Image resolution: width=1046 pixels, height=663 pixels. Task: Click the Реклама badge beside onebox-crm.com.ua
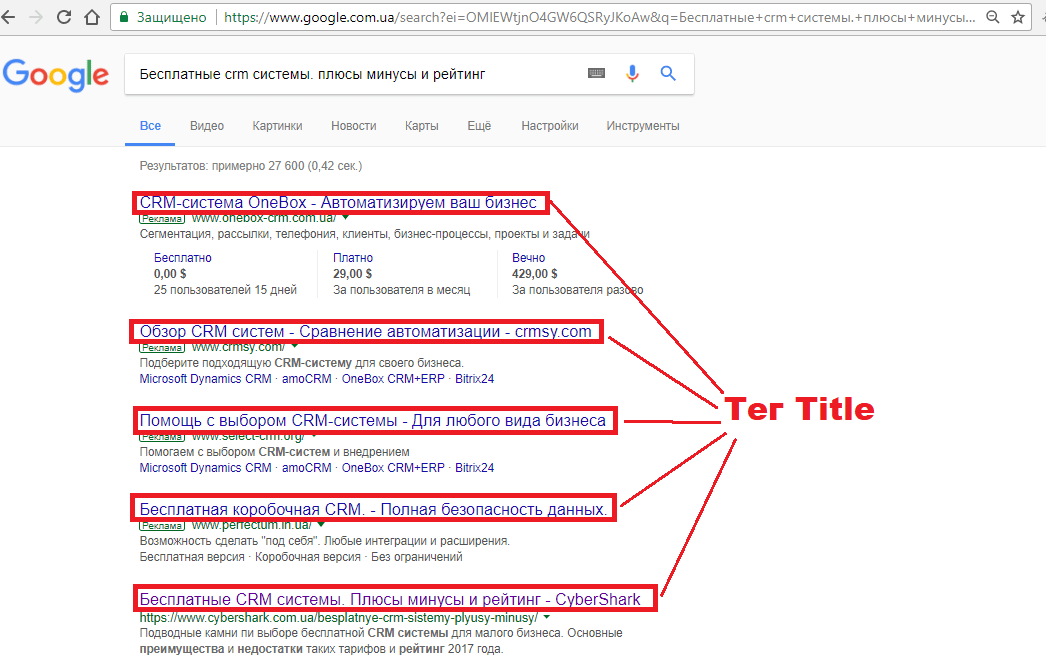(162, 218)
